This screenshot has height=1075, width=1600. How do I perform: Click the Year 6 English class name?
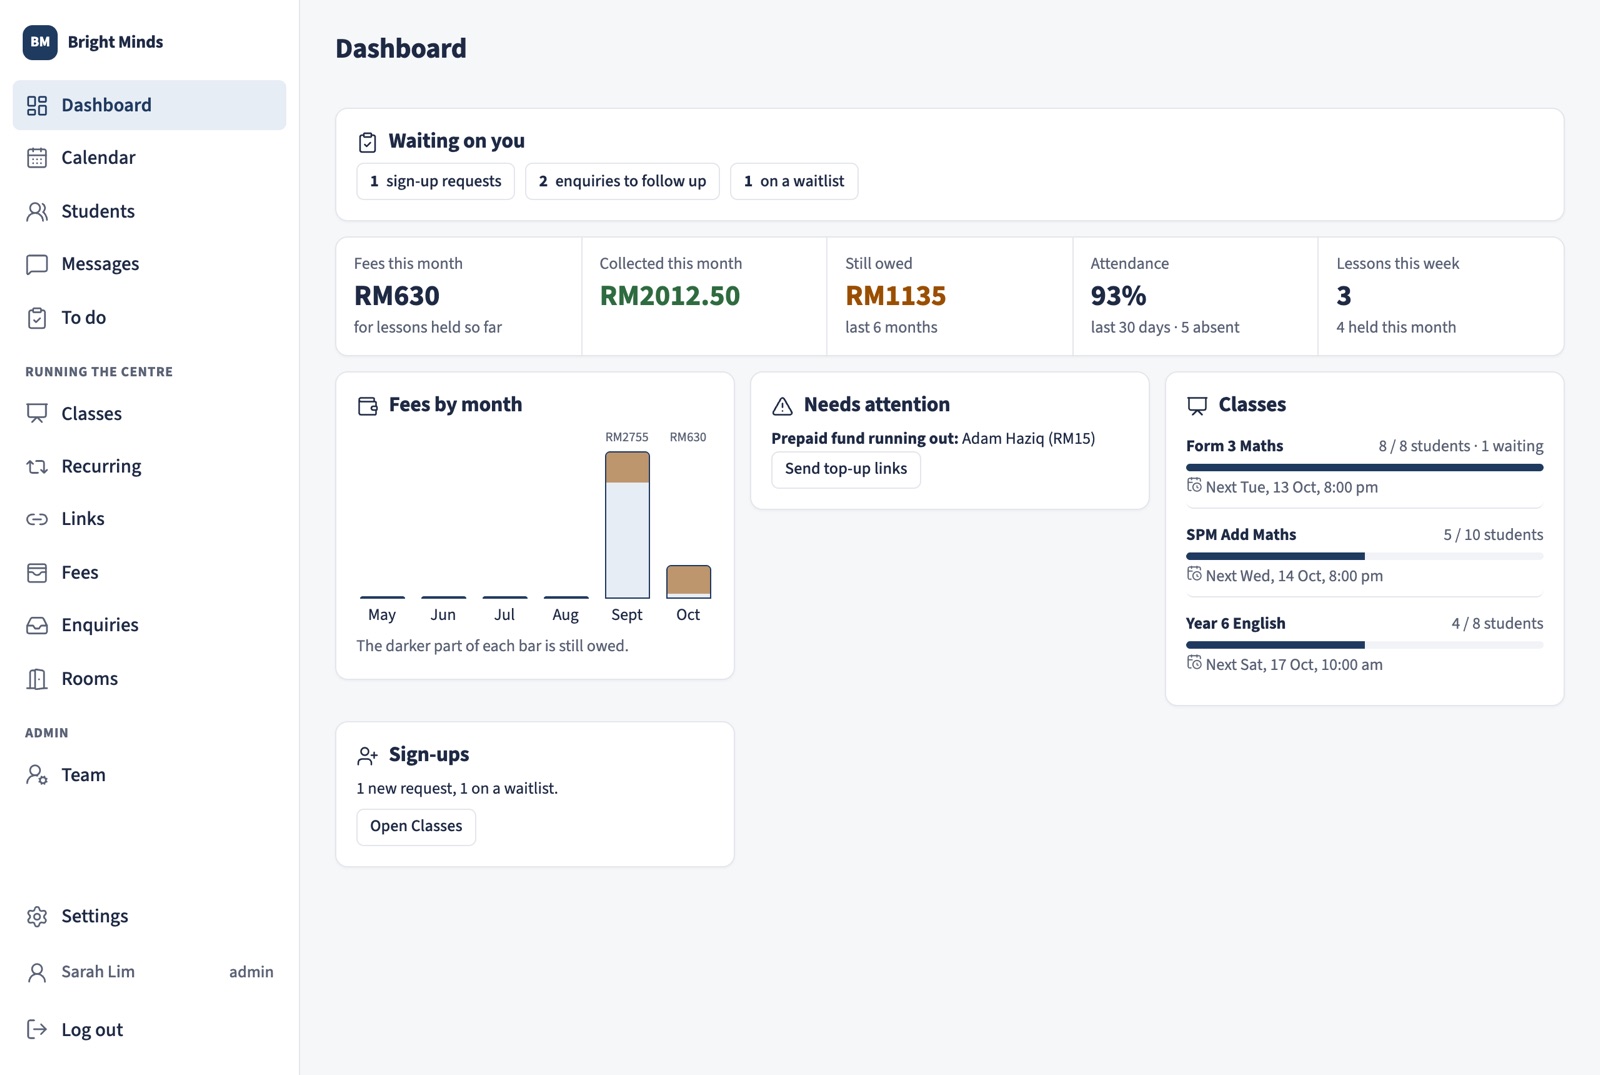pyautogui.click(x=1235, y=623)
